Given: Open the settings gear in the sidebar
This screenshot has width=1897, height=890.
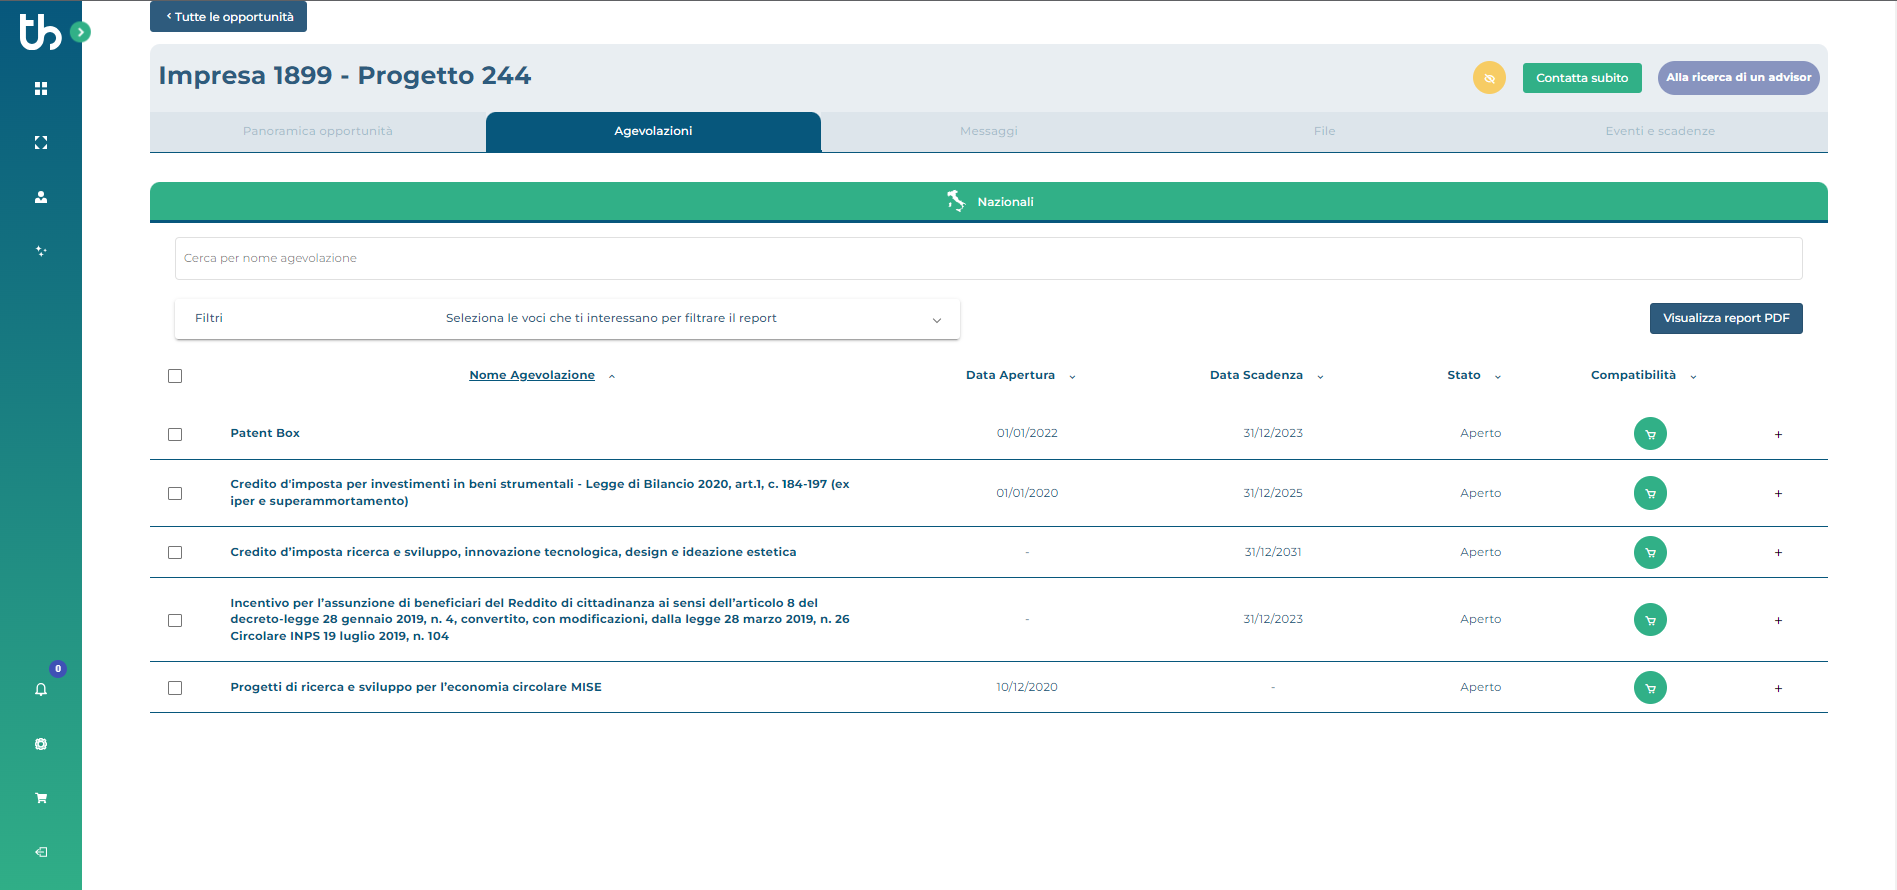Looking at the screenshot, I should (x=41, y=744).
